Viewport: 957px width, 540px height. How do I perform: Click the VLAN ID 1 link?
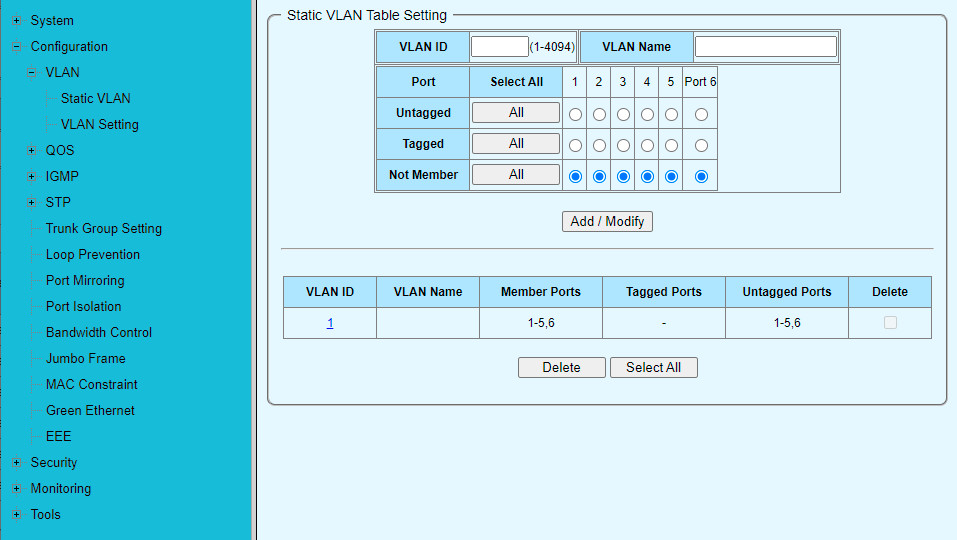tap(330, 323)
